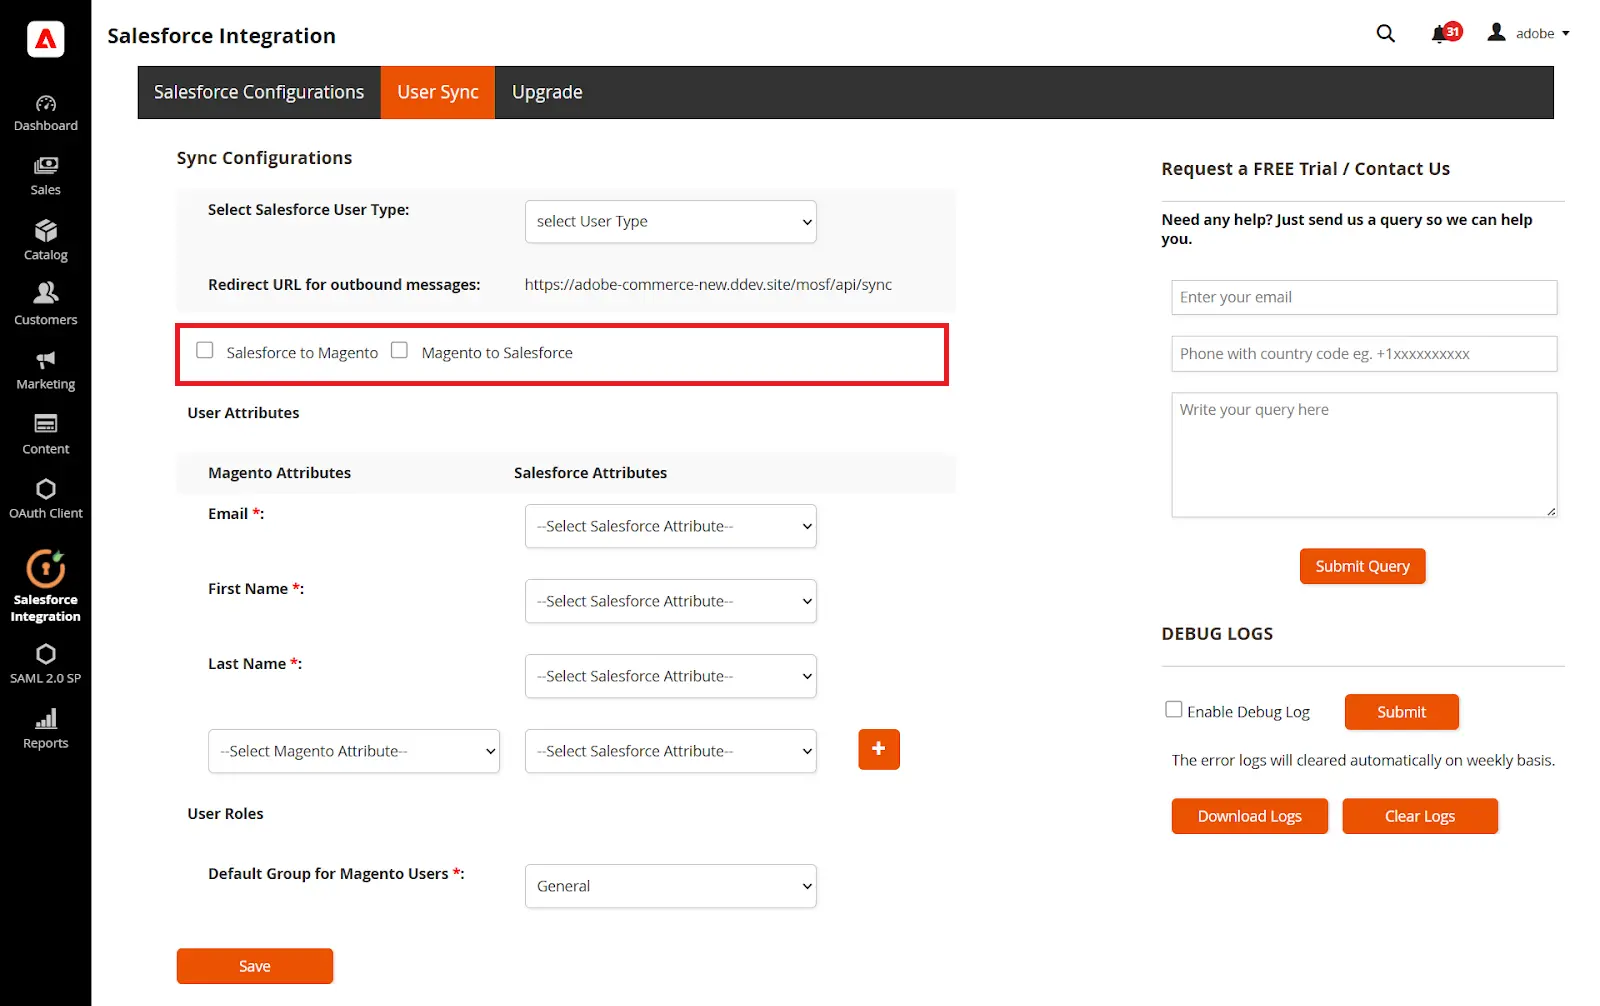Click the Sync Configurations heading
Image resolution: width=1600 pixels, height=1006 pixels.
(x=264, y=158)
